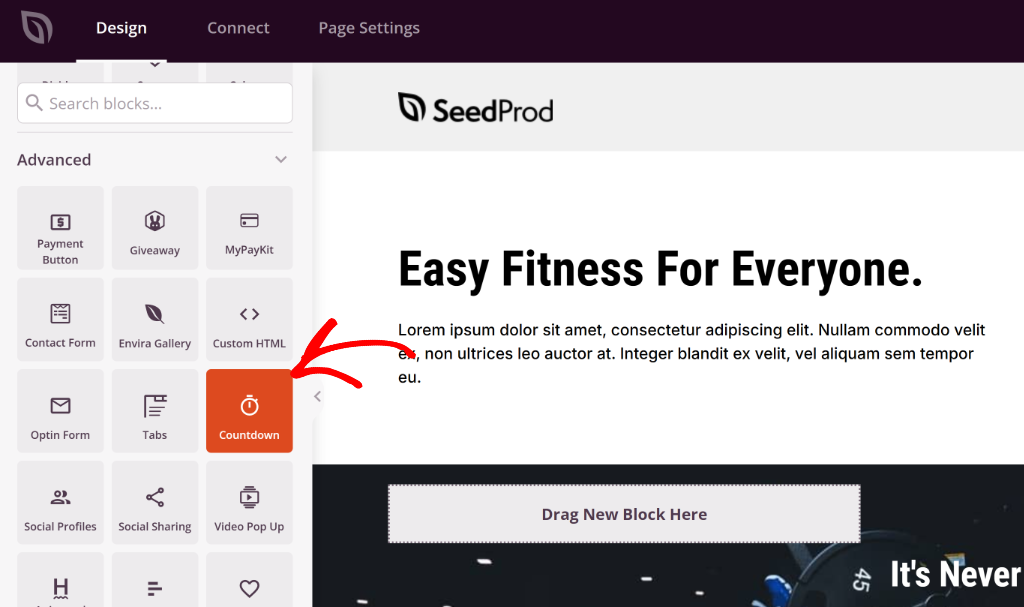Select the Custom HTML block

click(249, 320)
